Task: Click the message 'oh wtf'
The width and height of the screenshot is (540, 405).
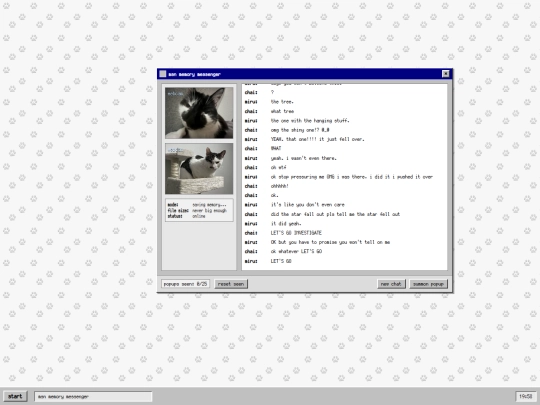Action: pyautogui.click(x=278, y=167)
